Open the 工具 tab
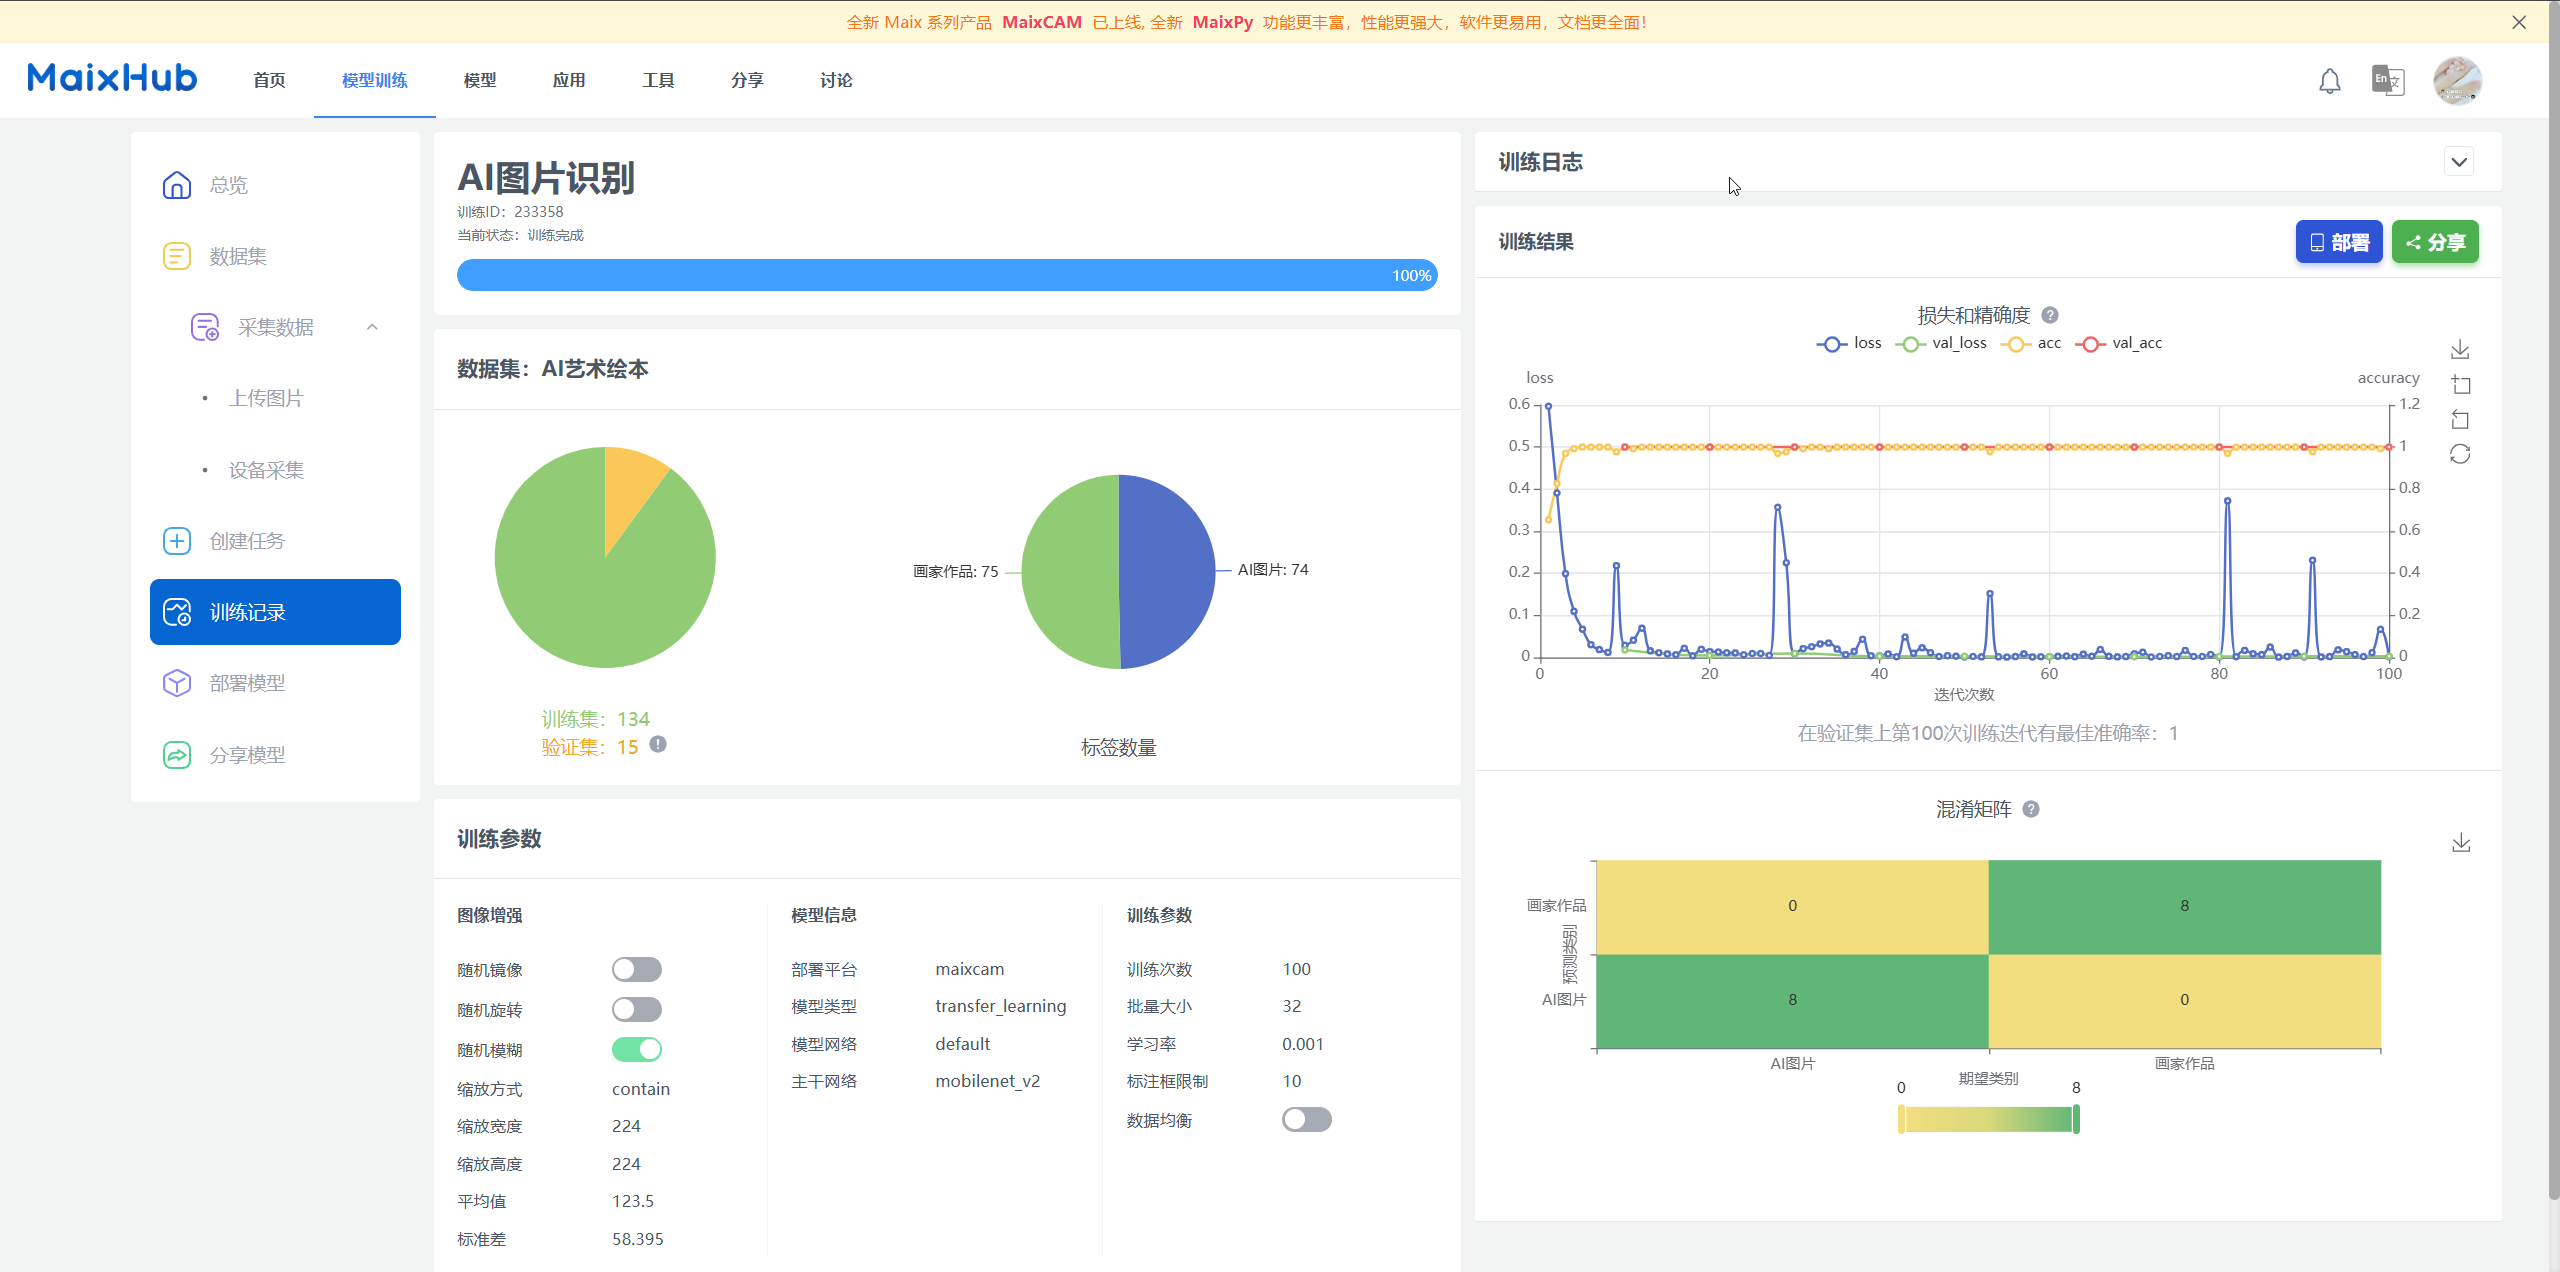Image resolution: width=2560 pixels, height=1272 pixels. click(x=658, y=80)
